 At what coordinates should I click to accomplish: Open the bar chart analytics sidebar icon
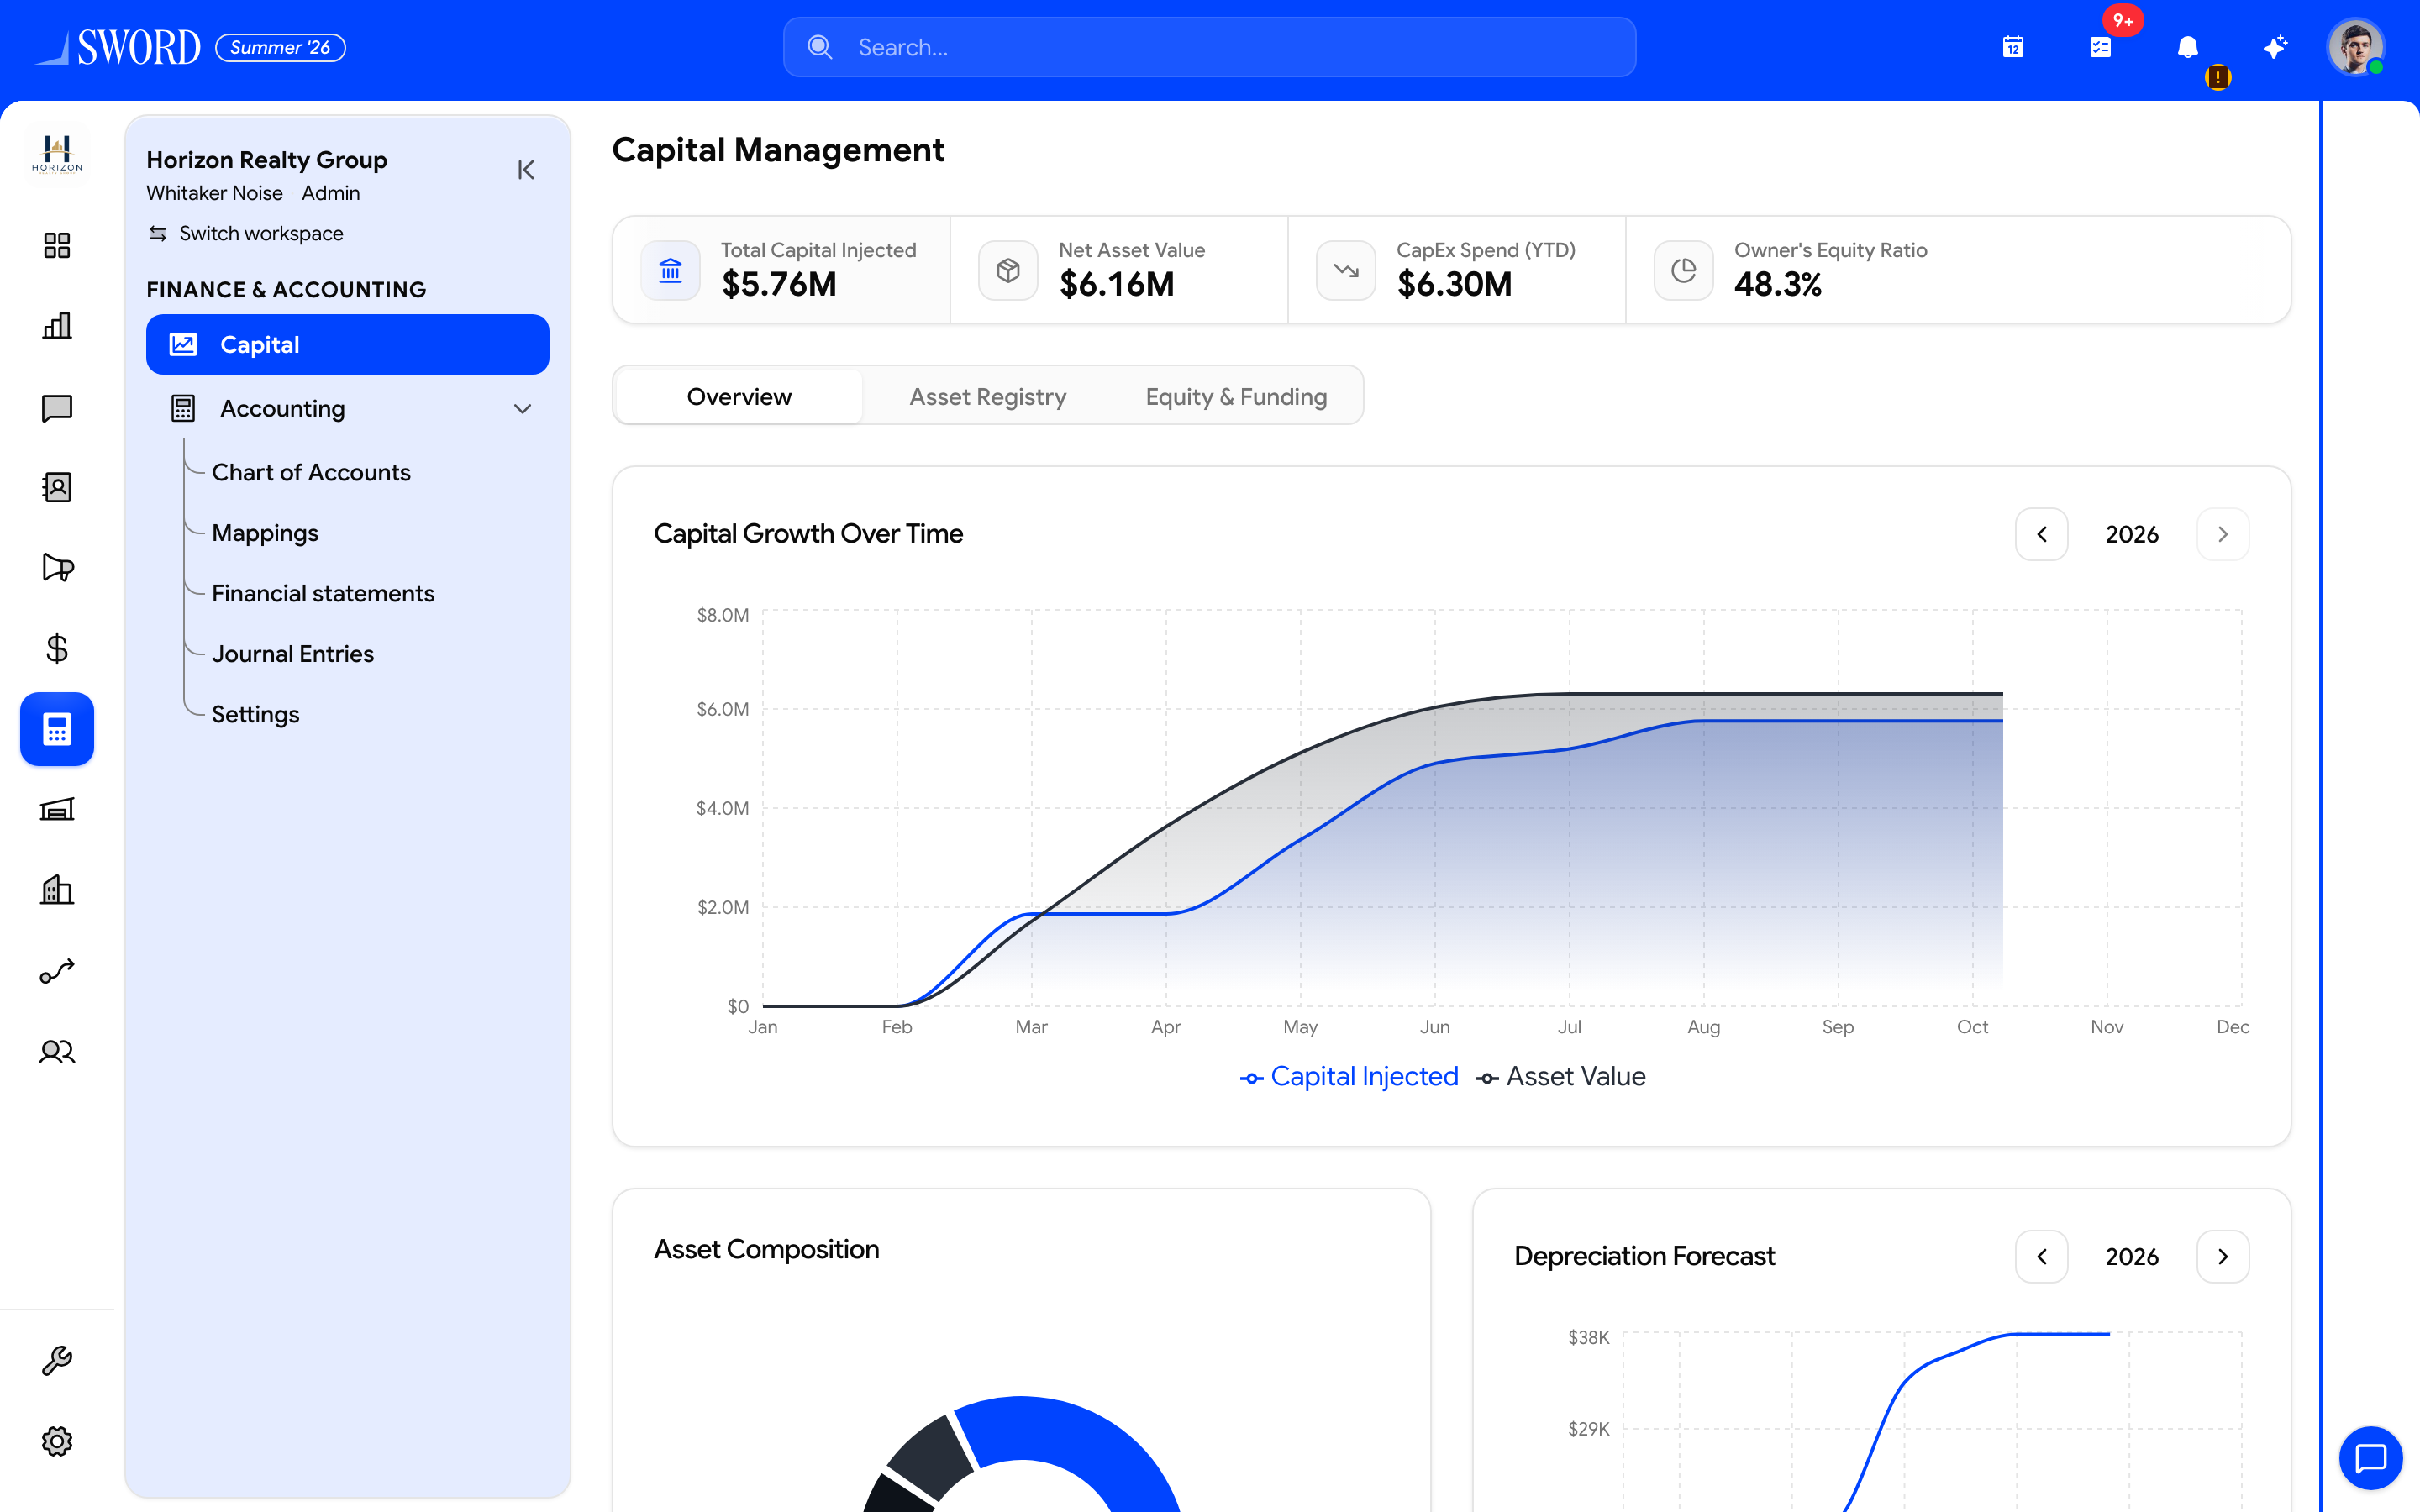click(57, 326)
